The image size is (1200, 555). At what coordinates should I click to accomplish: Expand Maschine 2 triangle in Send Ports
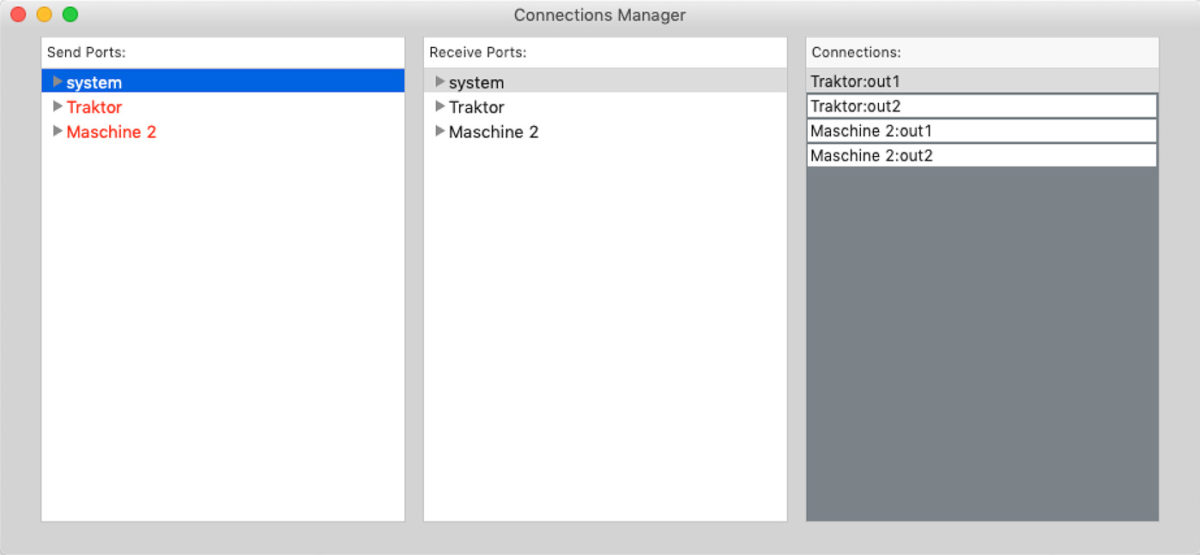click(x=58, y=131)
